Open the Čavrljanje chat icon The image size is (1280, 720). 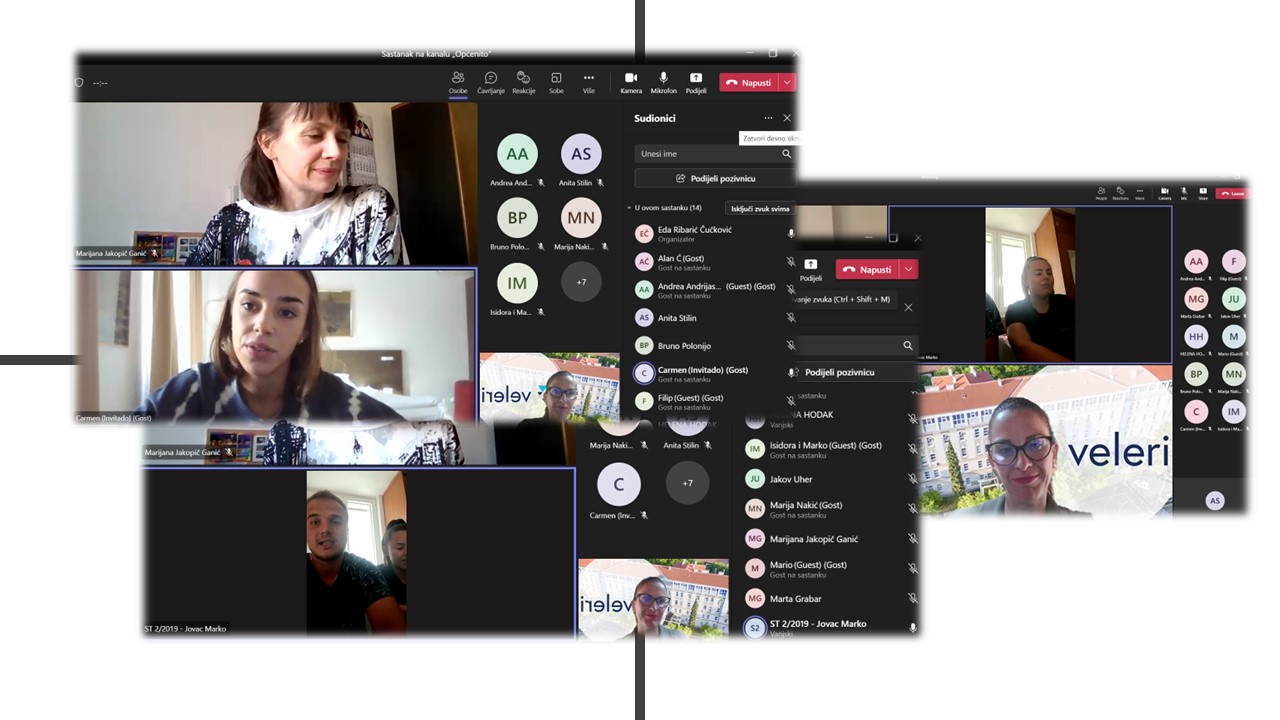click(x=490, y=82)
